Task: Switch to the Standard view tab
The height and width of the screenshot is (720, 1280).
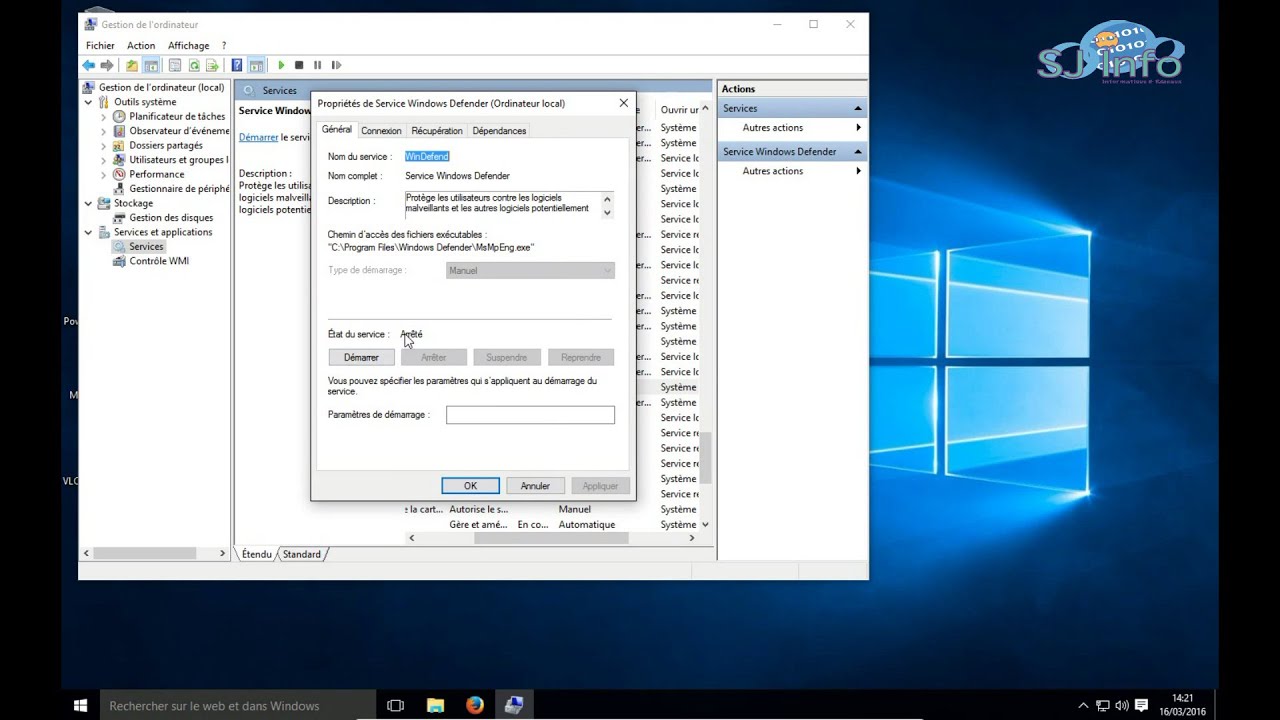Action: pyautogui.click(x=302, y=554)
